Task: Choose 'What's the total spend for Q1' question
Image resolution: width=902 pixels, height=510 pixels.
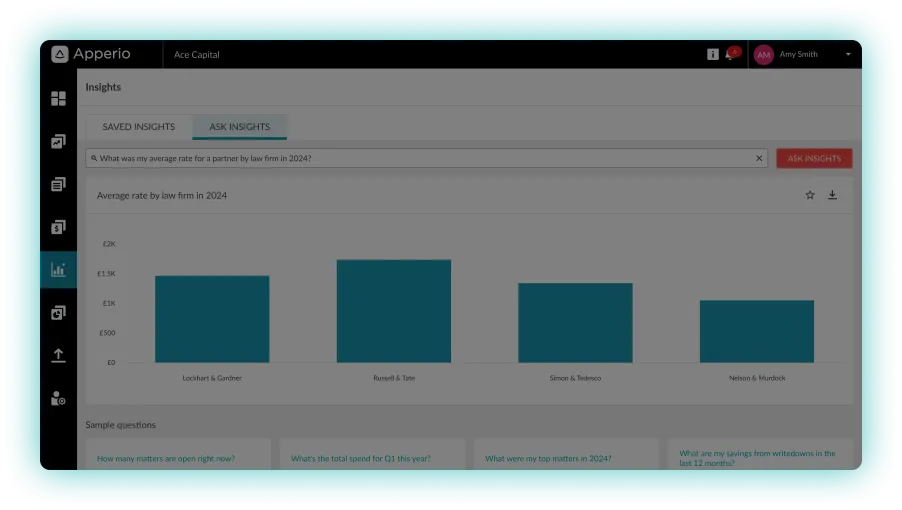Action: pos(361,458)
